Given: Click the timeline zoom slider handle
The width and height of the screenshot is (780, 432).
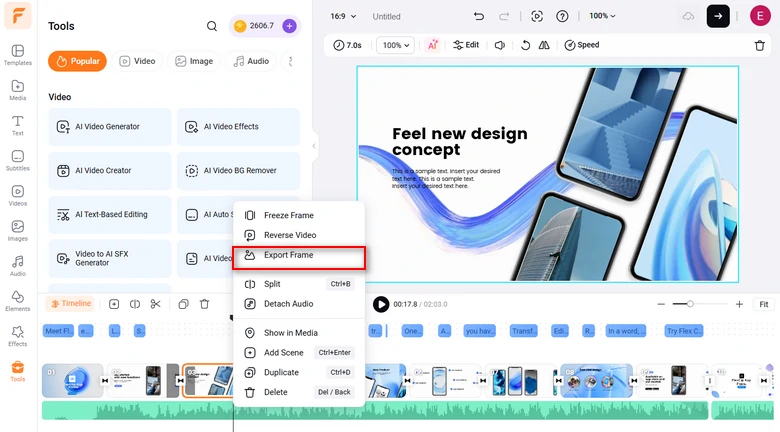Looking at the screenshot, I should click(689, 304).
